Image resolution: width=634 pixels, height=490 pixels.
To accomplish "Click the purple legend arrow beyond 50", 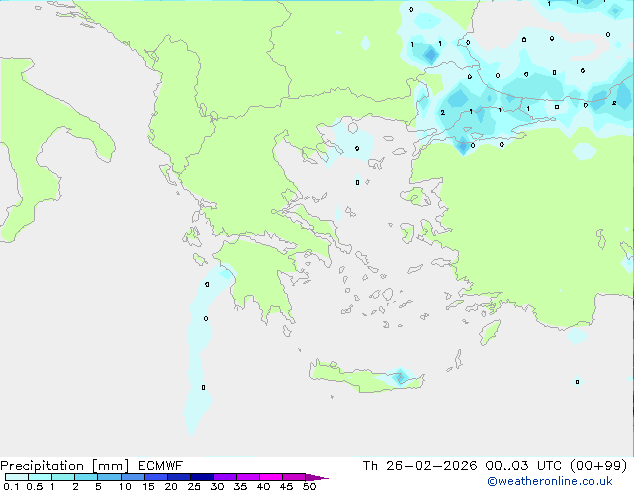I will point(317,477).
